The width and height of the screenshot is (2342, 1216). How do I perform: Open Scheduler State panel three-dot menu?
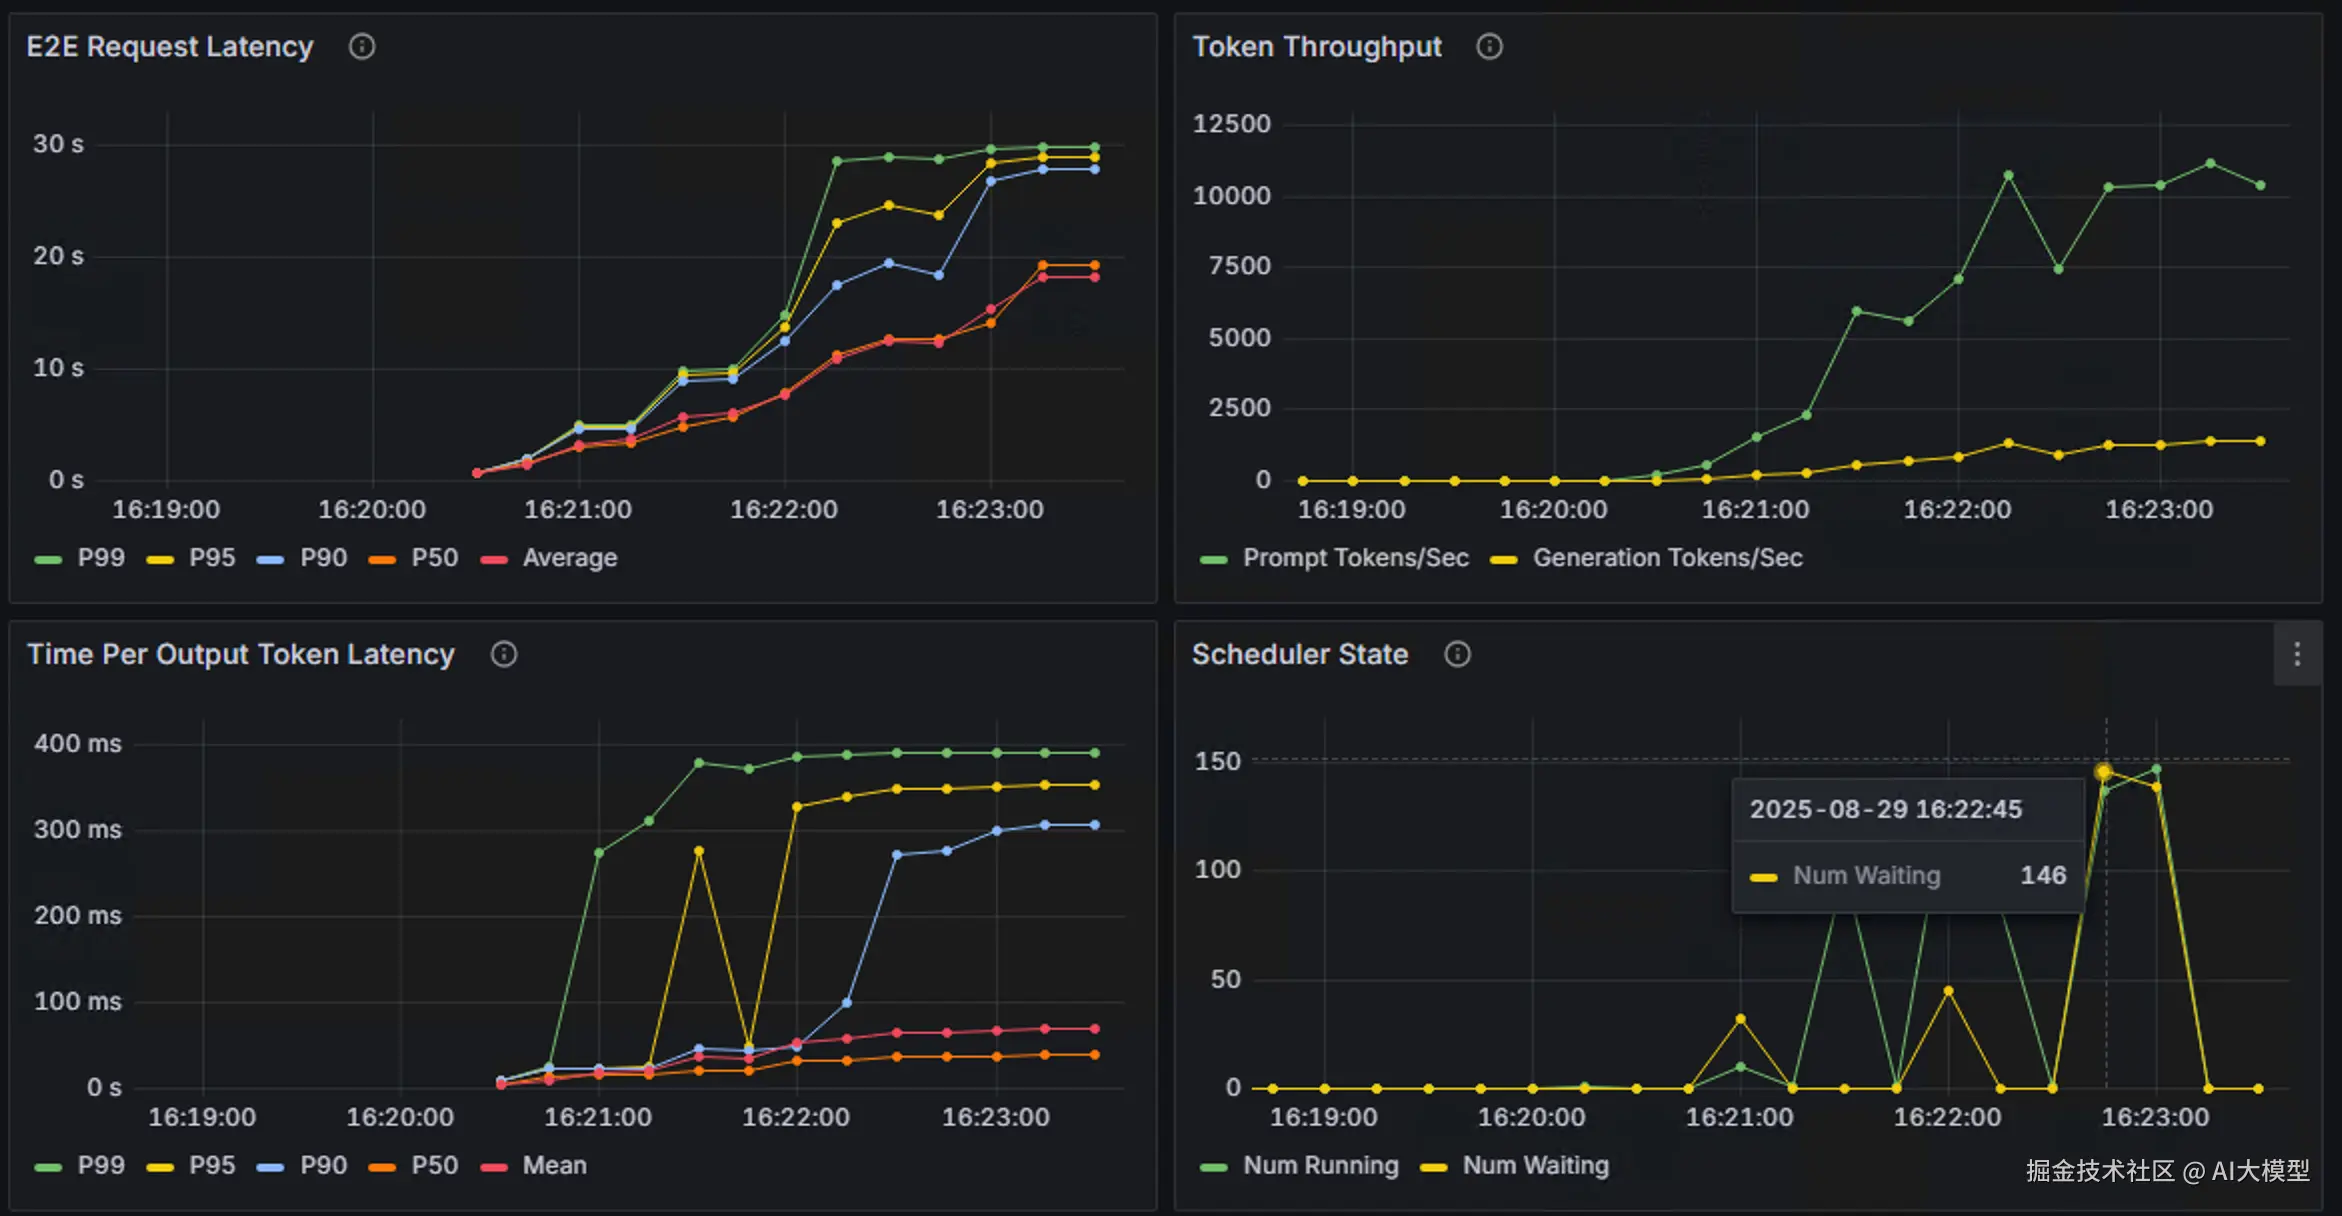click(2297, 654)
